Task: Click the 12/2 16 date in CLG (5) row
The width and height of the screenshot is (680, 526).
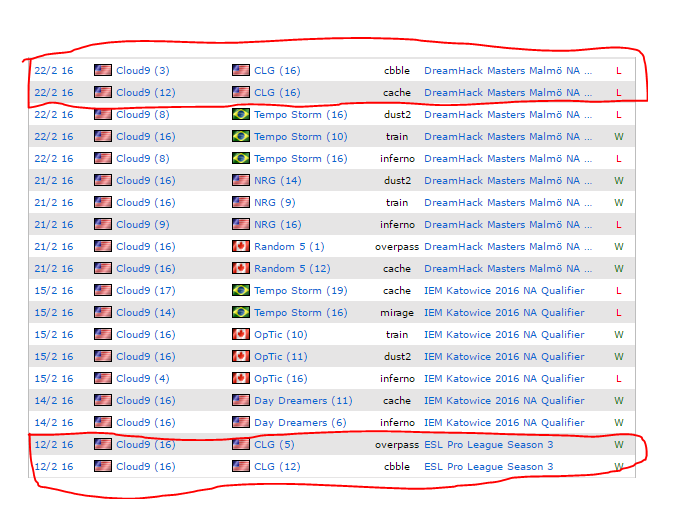Action: pos(54,445)
